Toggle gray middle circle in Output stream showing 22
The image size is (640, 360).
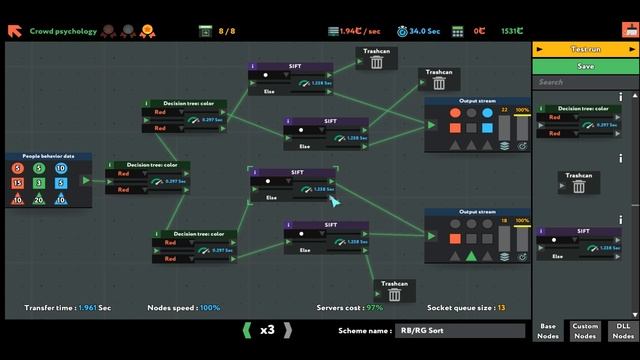[471, 113]
